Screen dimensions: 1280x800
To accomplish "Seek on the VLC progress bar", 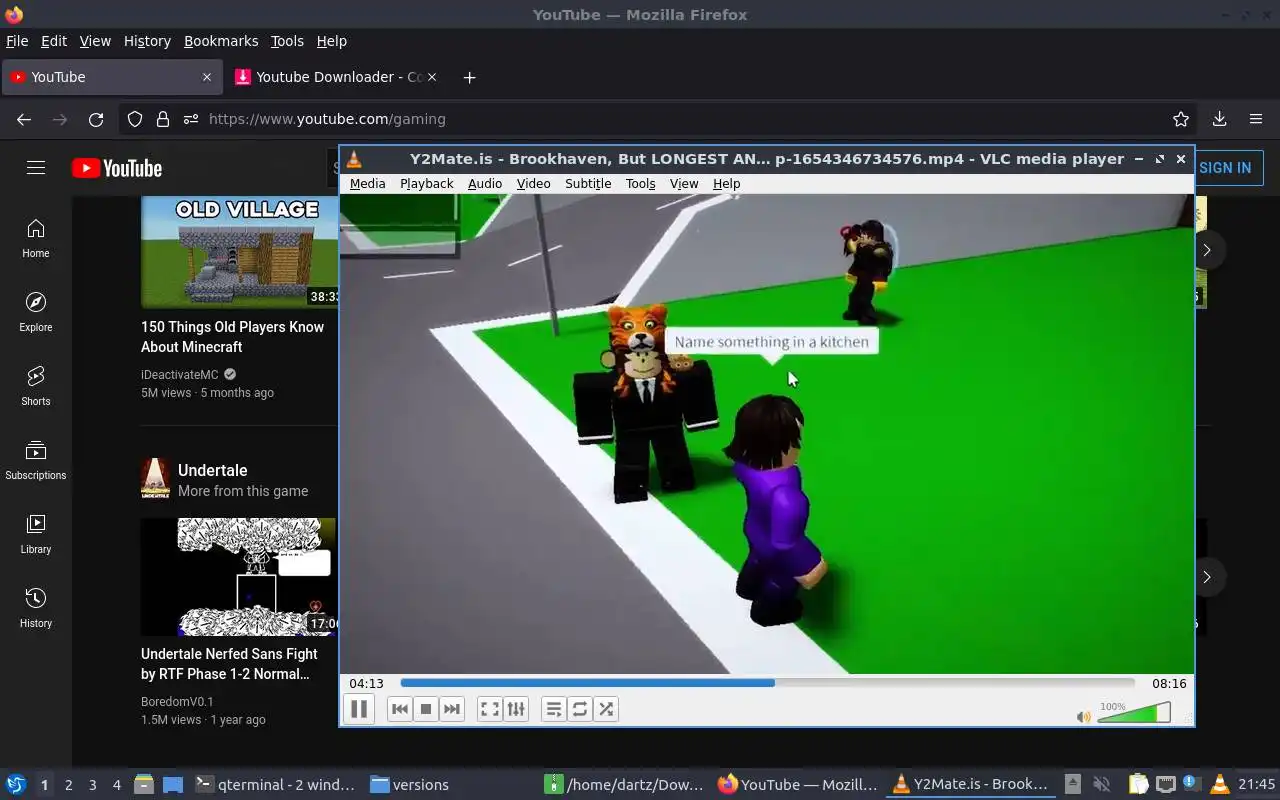I will (767, 683).
